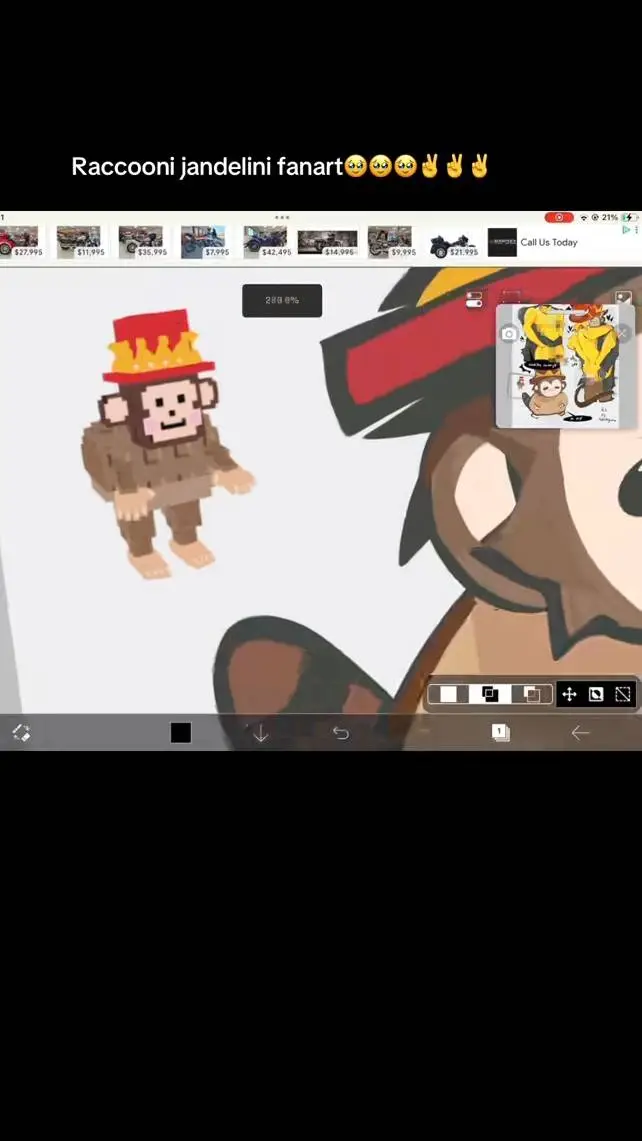
Task: Tap the brush/eraser switch tool icon
Action: point(21,733)
